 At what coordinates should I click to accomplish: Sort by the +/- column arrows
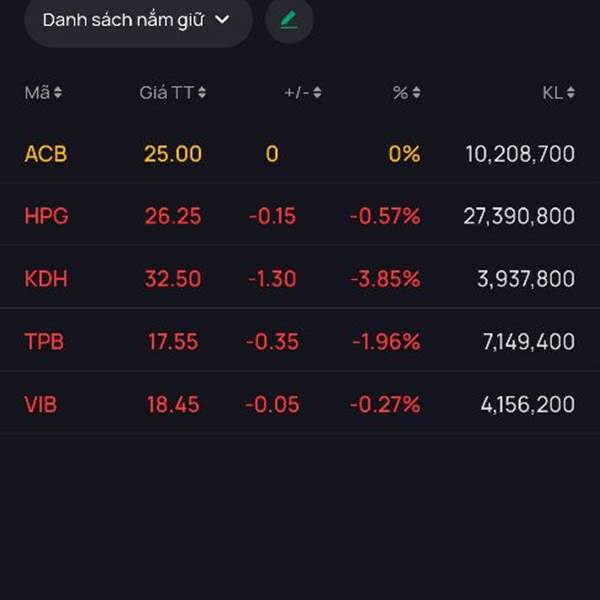tap(317, 93)
